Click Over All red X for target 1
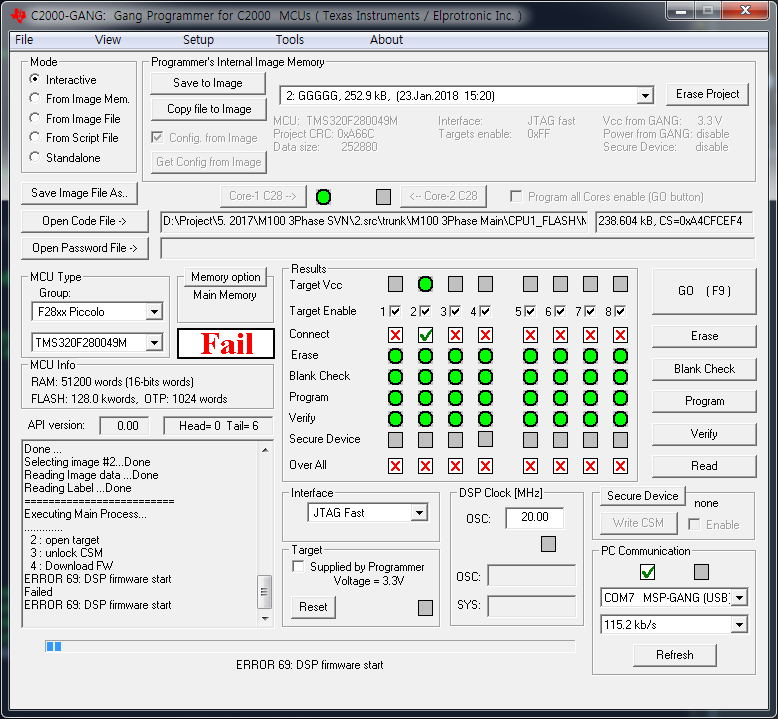 (395, 466)
